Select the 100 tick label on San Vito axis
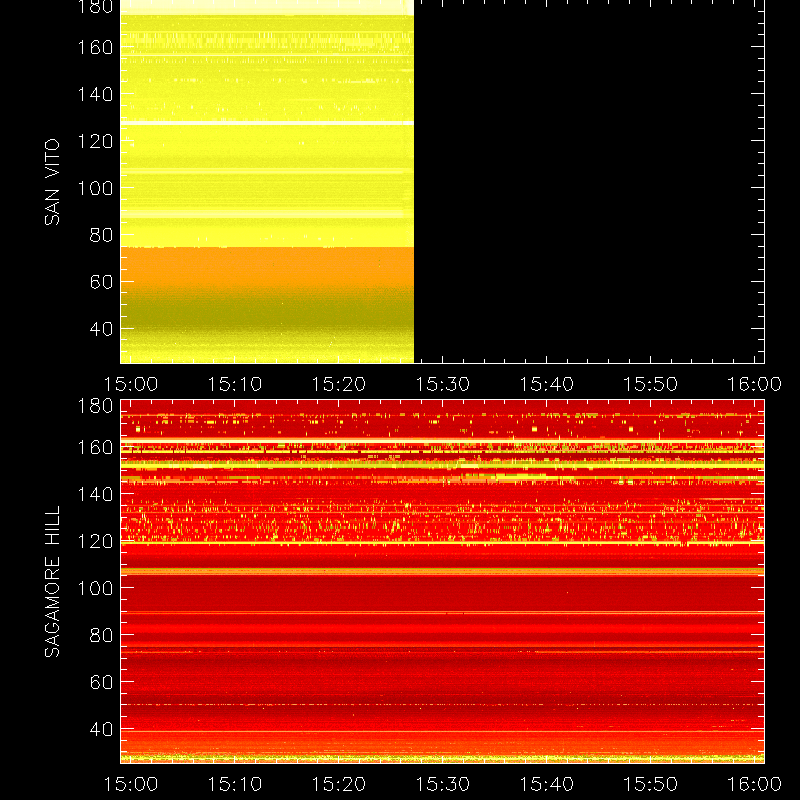This screenshot has height=800, width=800. click(x=95, y=188)
